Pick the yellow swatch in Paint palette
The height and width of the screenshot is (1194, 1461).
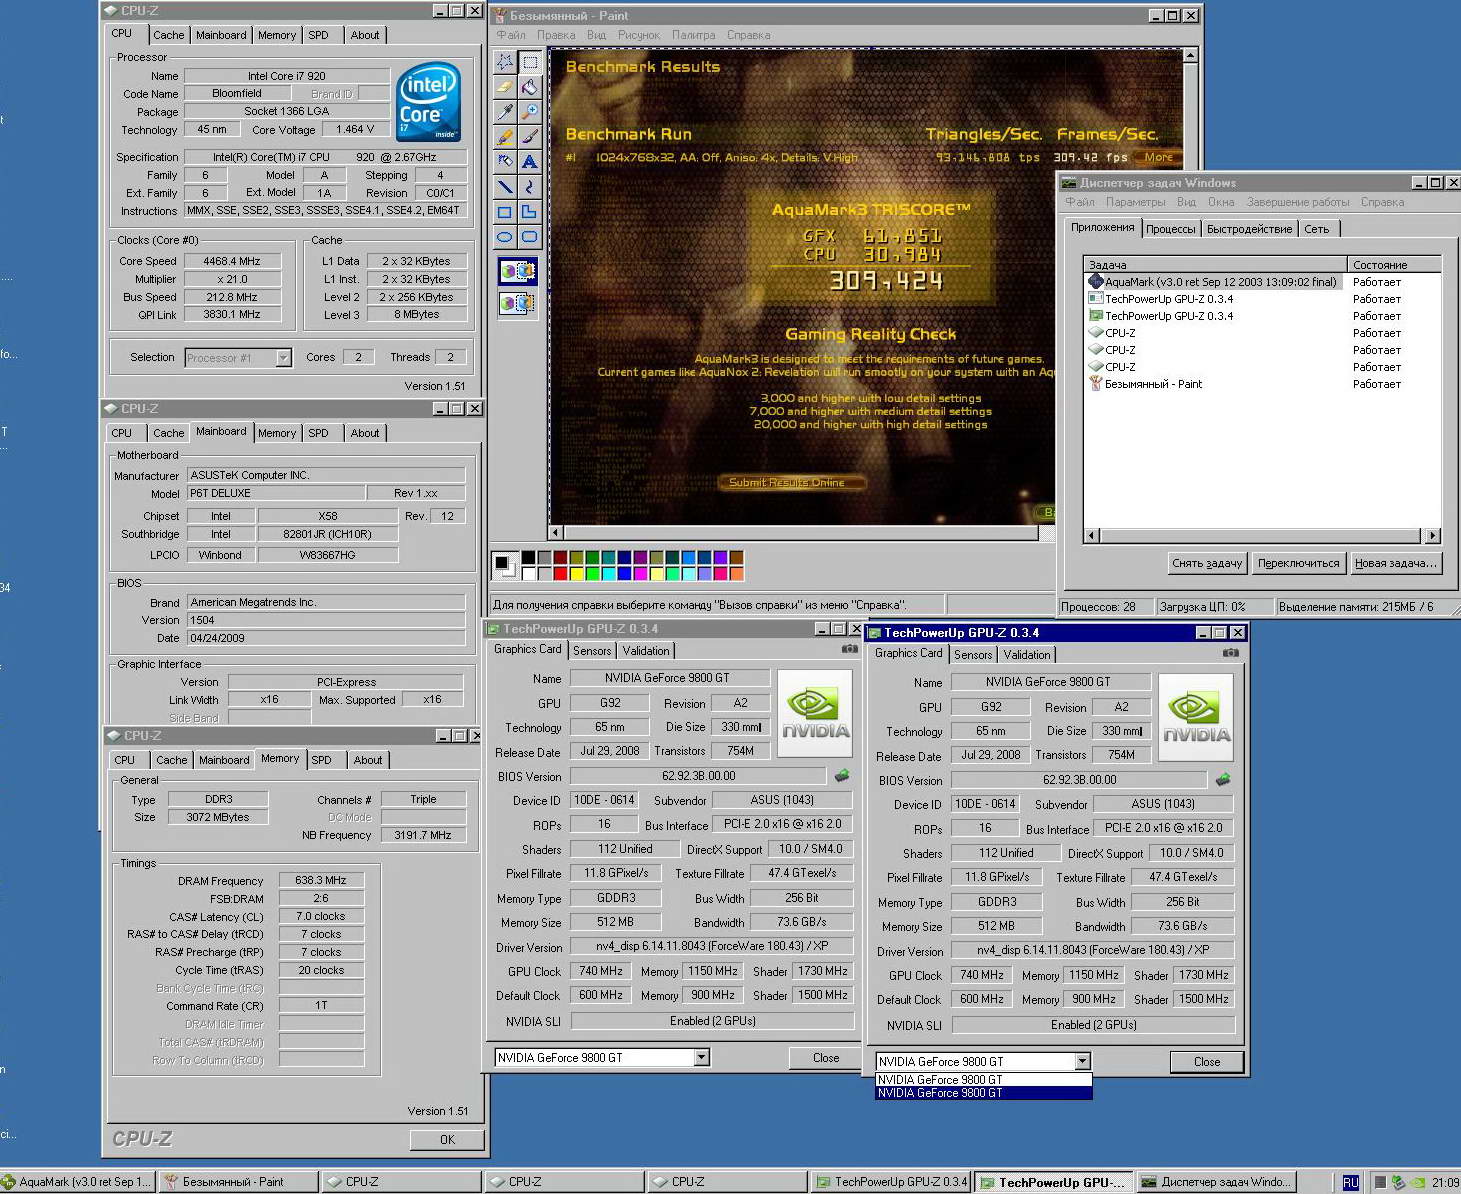[576, 574]
